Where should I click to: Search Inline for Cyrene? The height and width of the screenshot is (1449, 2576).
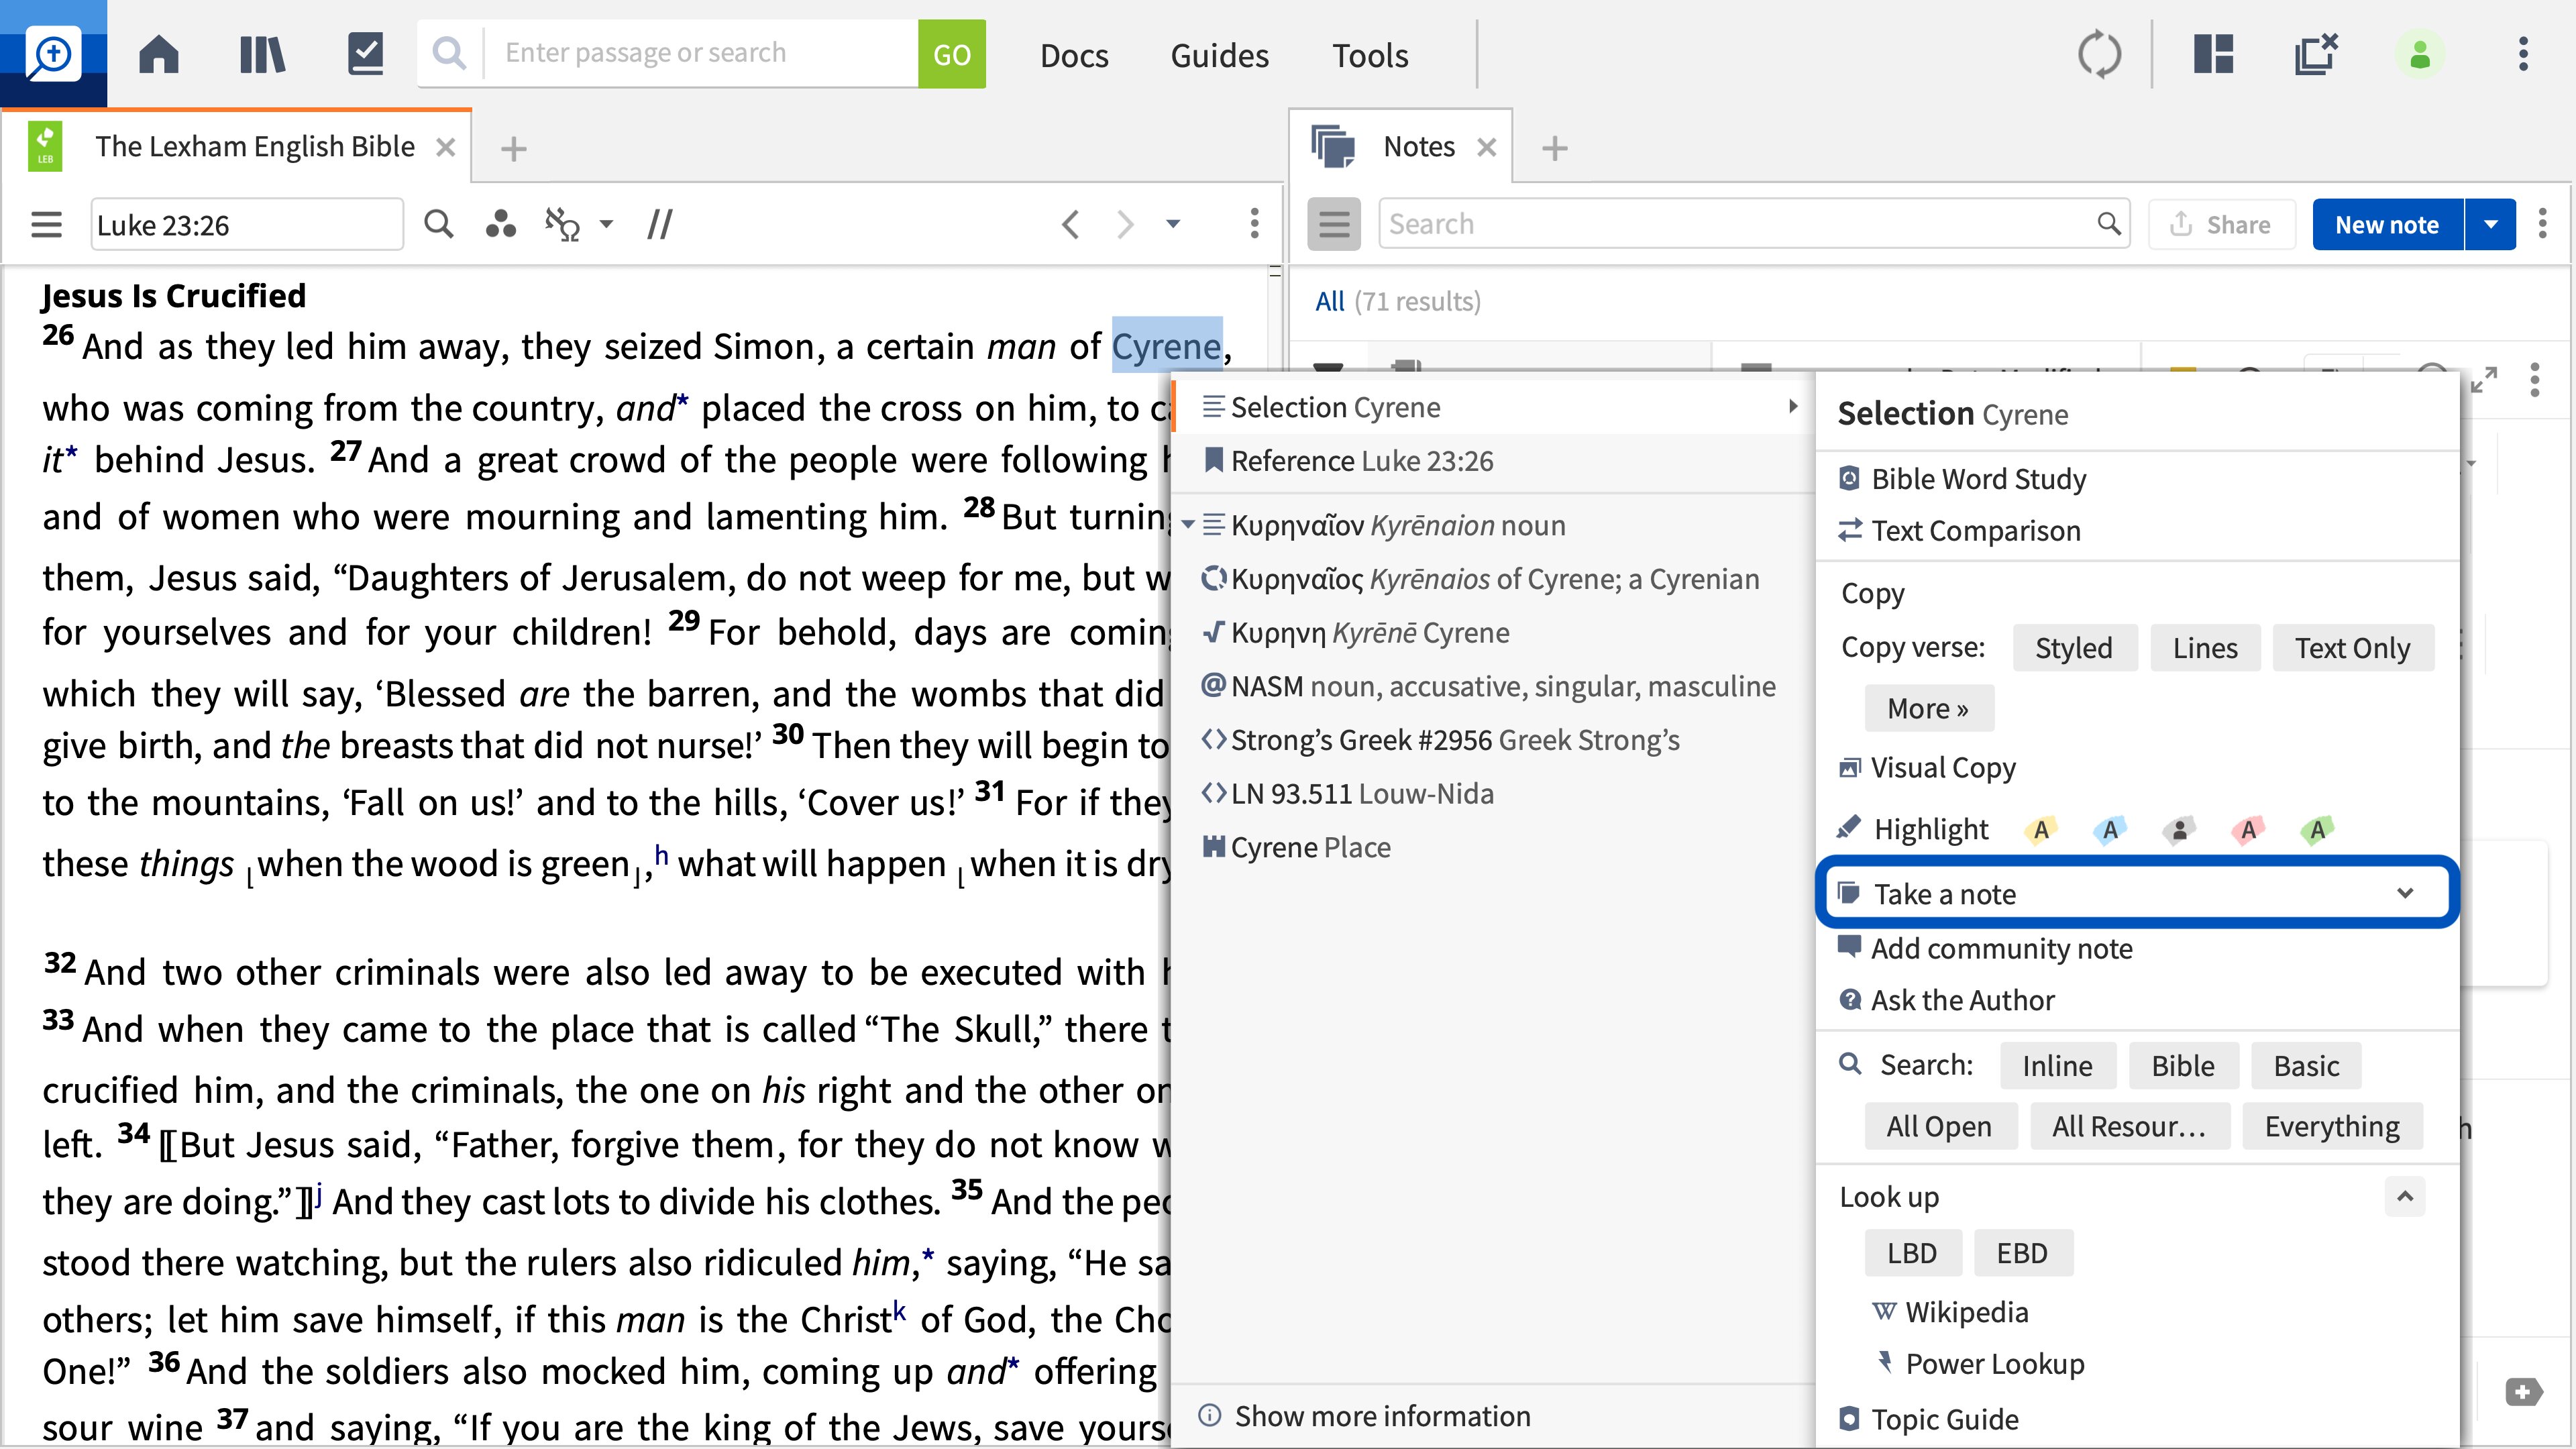2057,1066
